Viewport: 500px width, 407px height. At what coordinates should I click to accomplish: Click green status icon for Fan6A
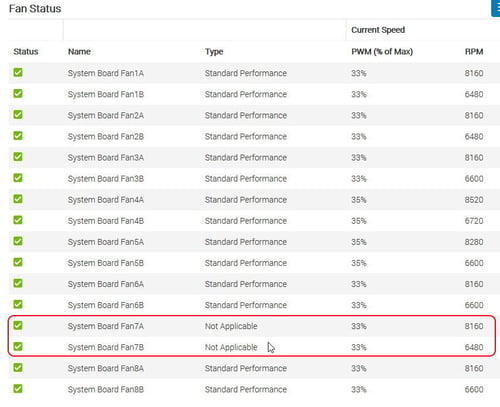point(18,283)
